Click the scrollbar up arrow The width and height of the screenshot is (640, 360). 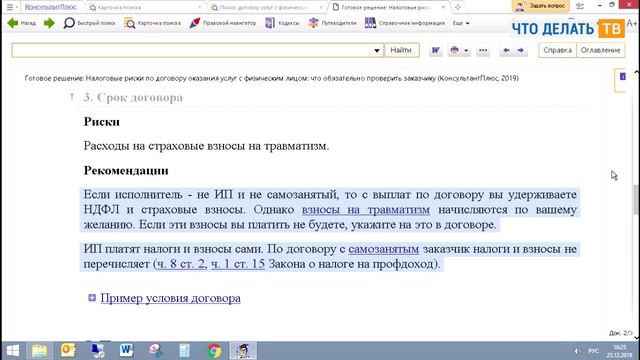pyautogui.click(x=636, y=72)
